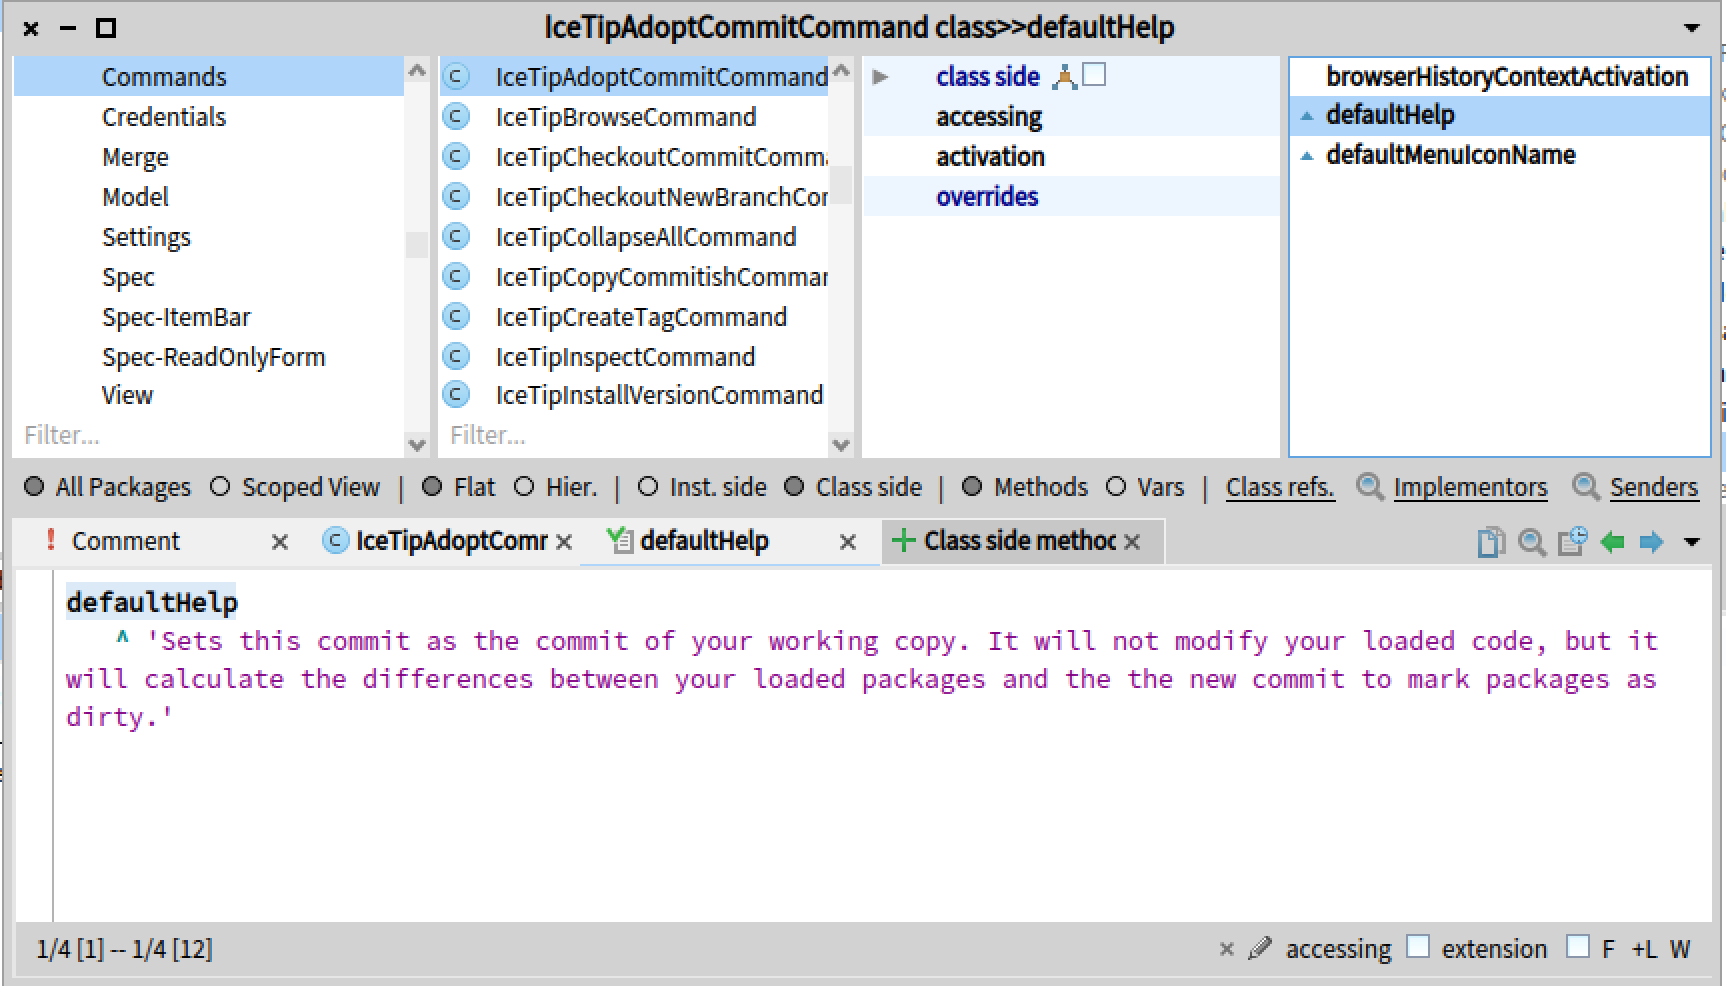
Task: Open the editor toolbar dropdown arrow
Action: (x=1692, y=542)
